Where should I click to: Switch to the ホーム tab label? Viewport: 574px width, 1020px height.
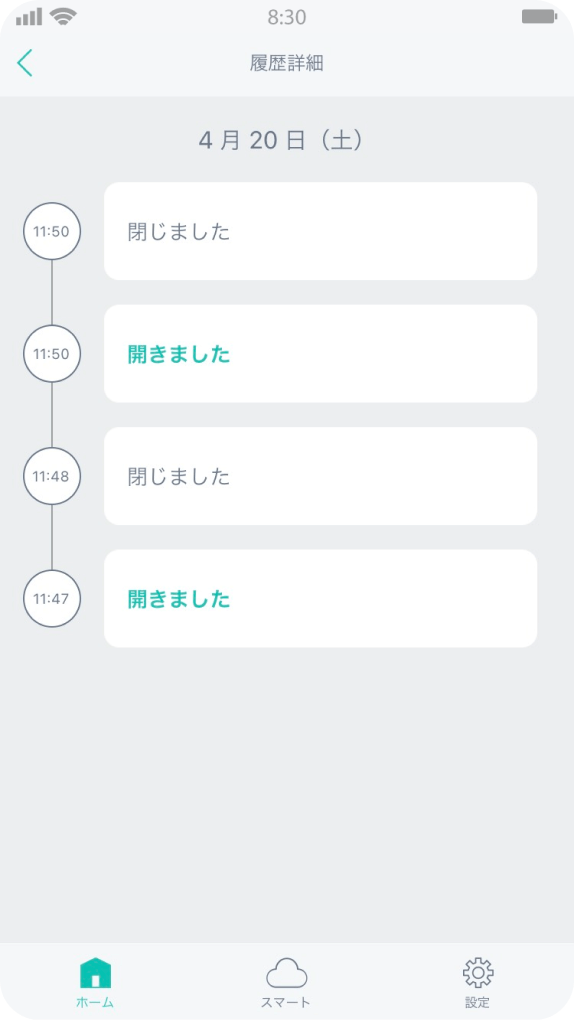pos(95,1002)
